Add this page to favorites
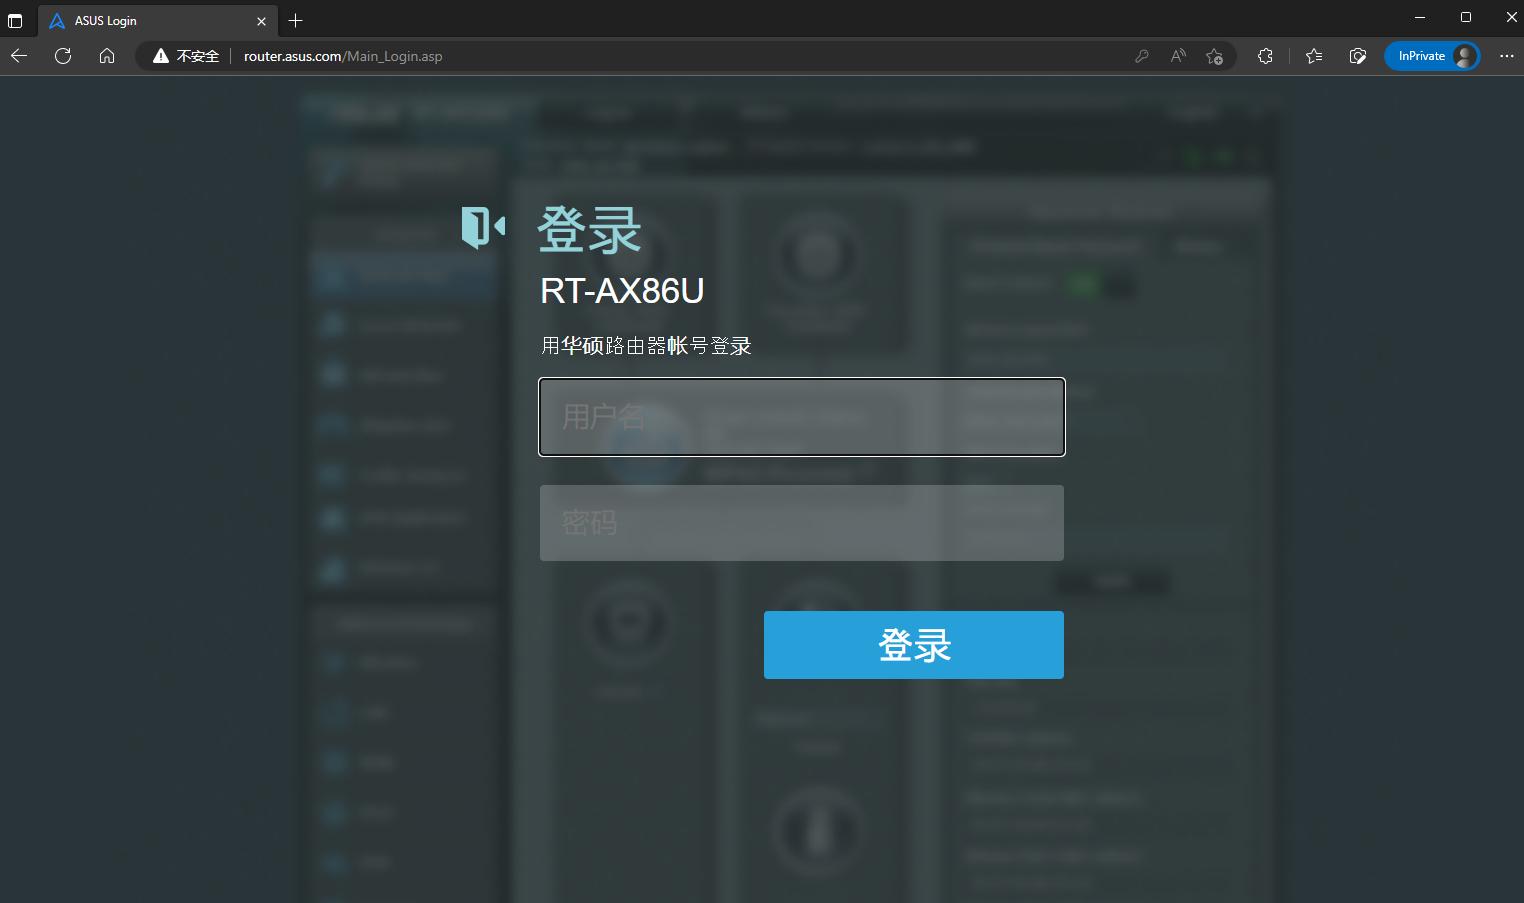The height and width of the screenshot is (903, 1524). [1214, 56]
